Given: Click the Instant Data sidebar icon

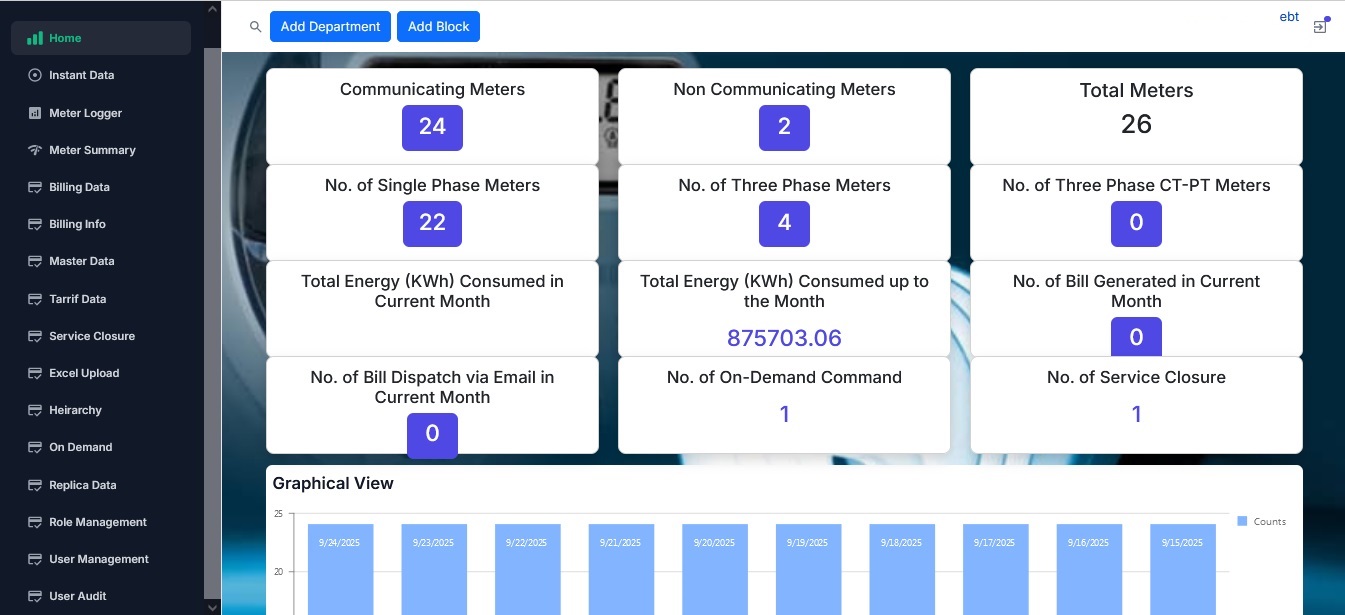Looking at the screenshot, I should click(35, 75).
